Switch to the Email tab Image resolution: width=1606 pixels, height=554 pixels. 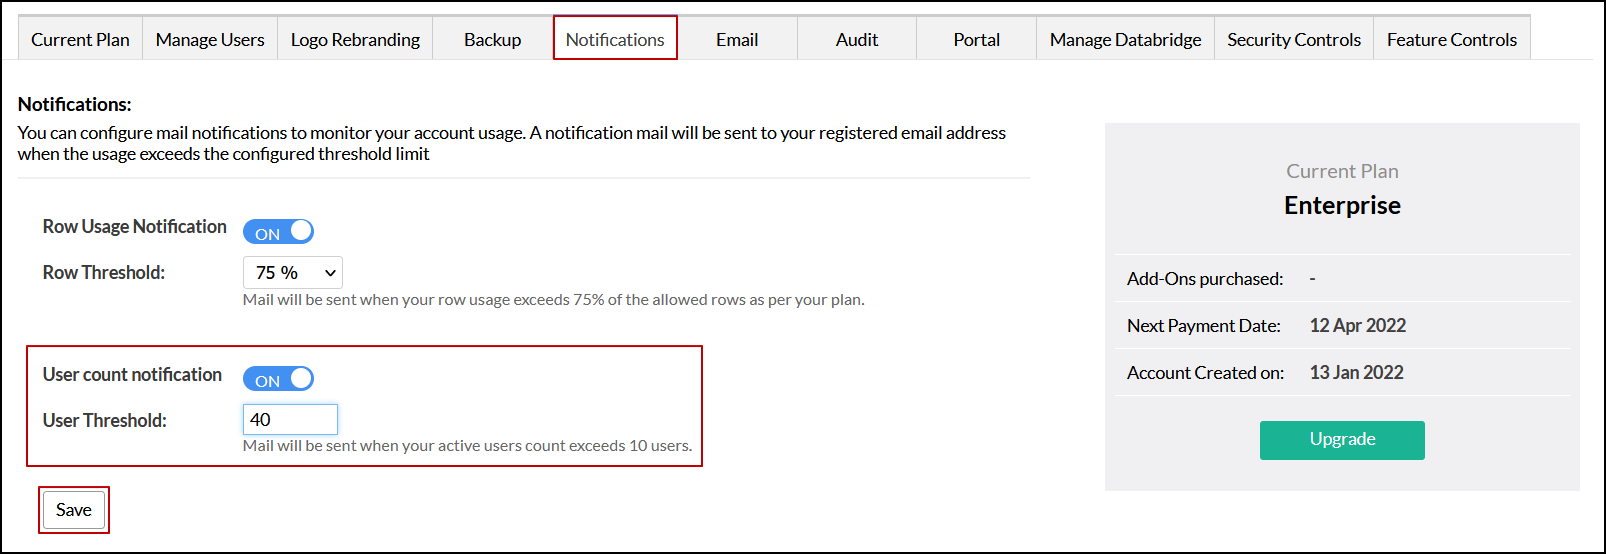point(737,40)
